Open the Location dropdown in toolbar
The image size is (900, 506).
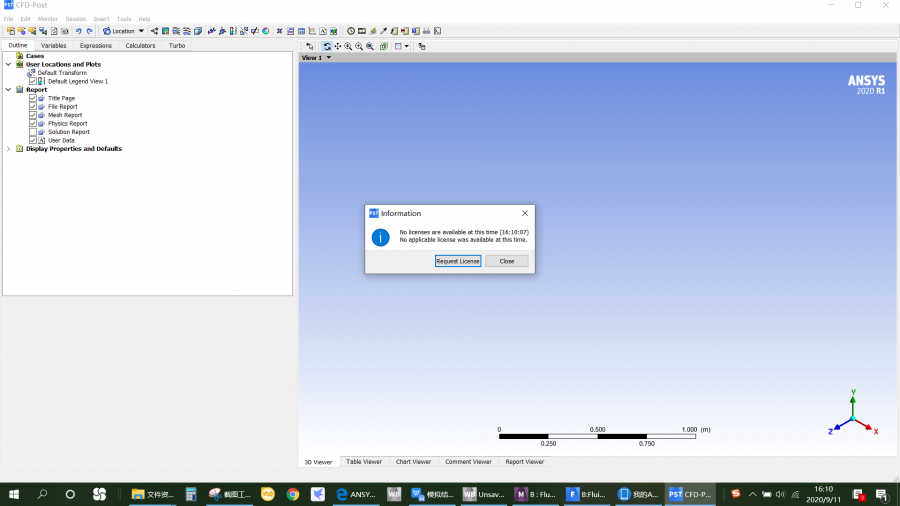tap(124, 31)
